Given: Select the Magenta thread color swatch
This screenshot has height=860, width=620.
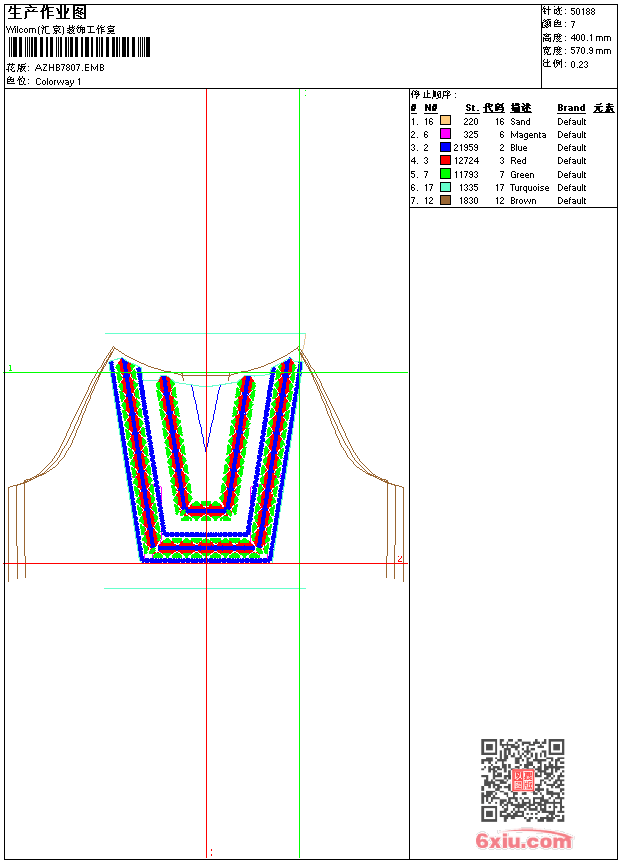Looking at the screenshot, I should coord(445,134).
